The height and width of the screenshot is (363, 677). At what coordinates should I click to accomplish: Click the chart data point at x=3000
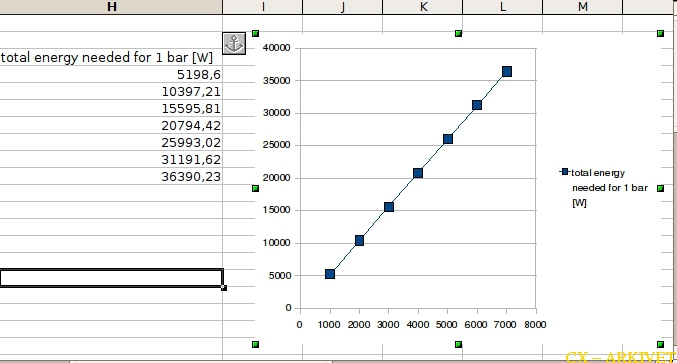pyautogui.click(x=389, y=207)
